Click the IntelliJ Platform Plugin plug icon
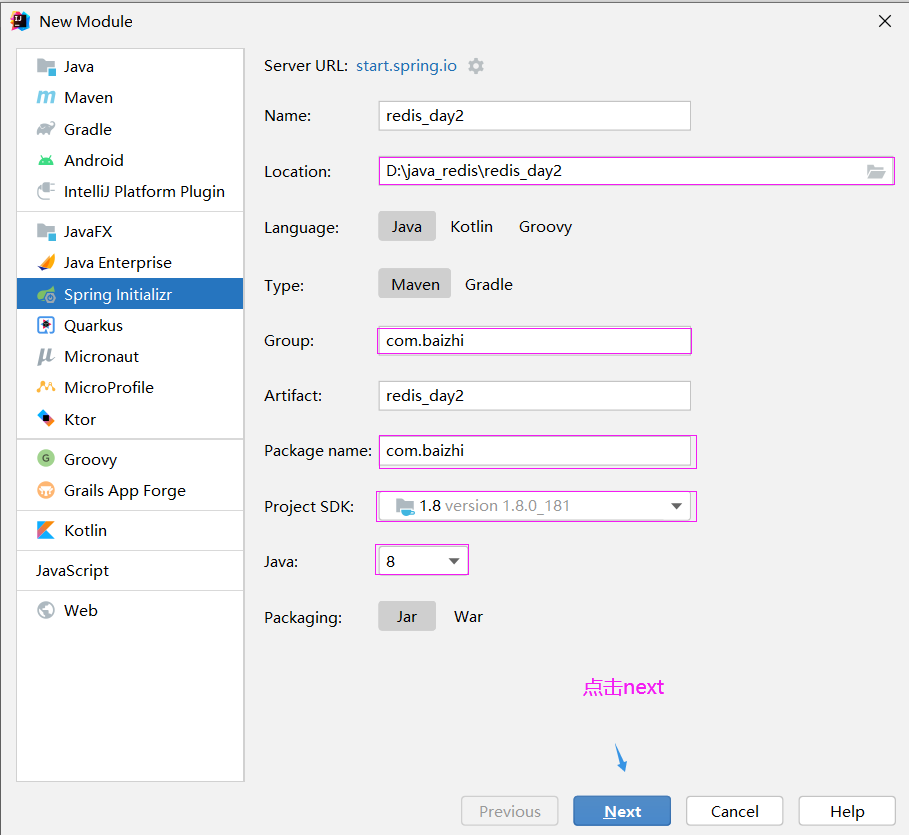 (46, 191)
